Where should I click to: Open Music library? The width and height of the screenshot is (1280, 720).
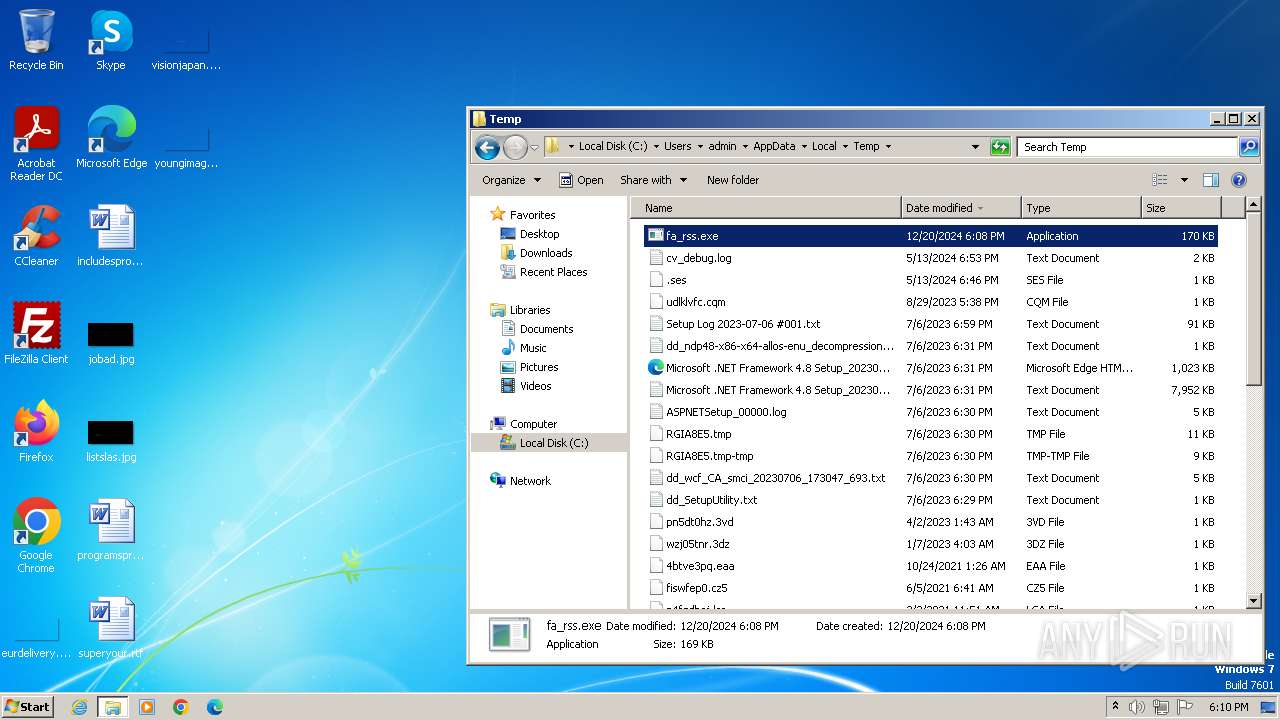point(533,348)
